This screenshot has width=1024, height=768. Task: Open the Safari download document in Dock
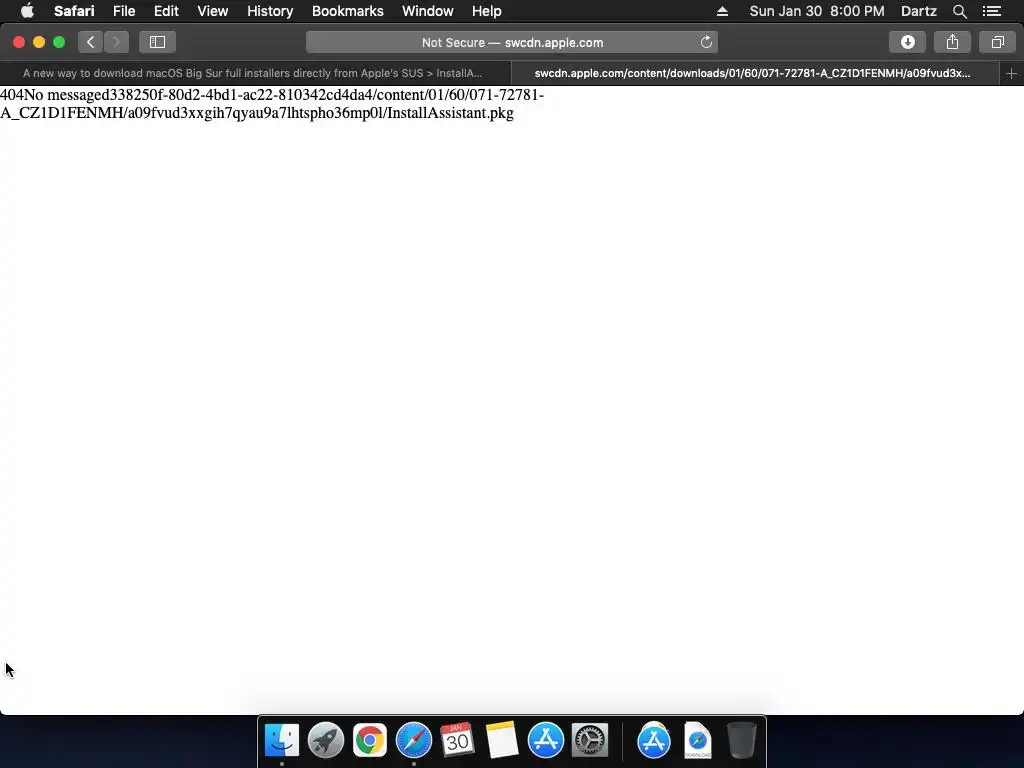(697, 740)
